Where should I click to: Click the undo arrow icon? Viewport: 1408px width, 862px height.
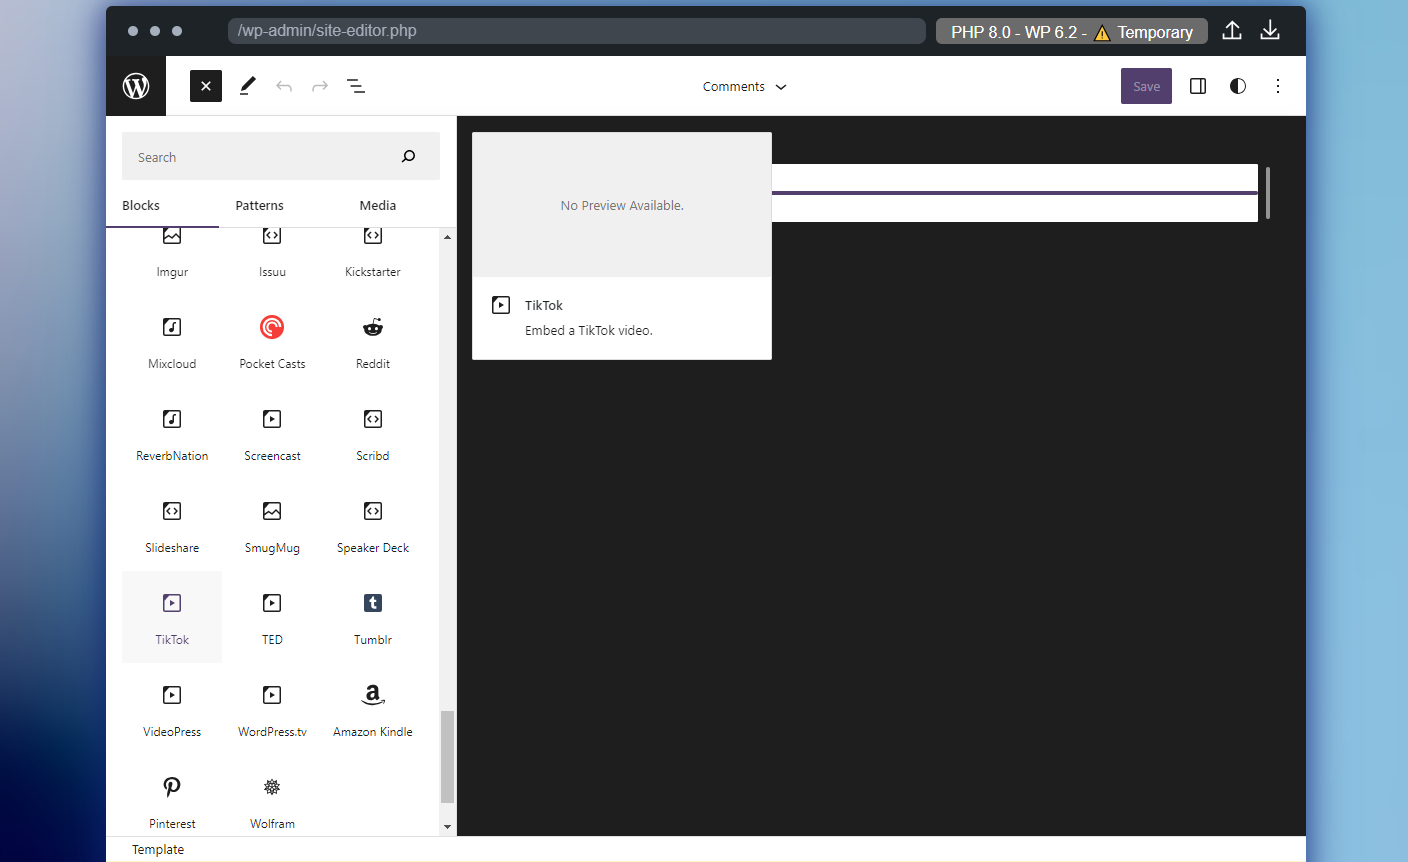(284, 86)
